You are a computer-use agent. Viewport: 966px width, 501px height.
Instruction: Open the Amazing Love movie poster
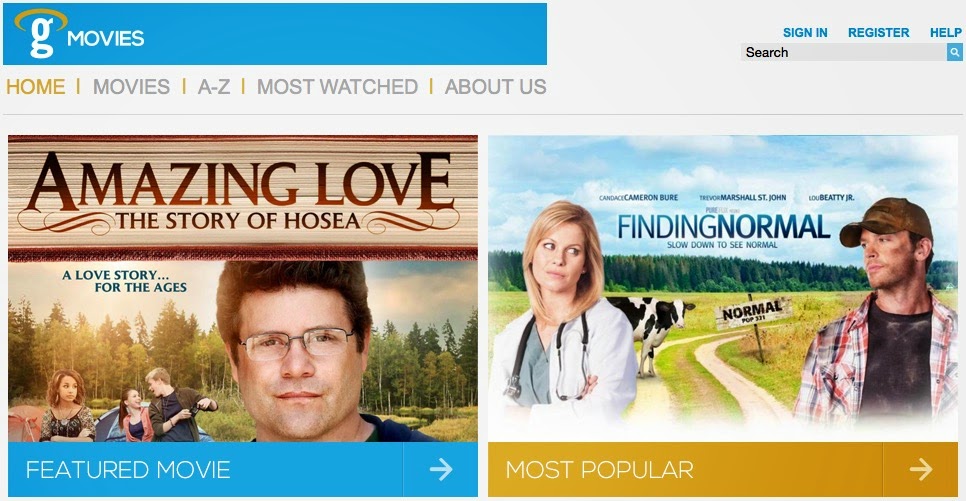tap(243, 288)
